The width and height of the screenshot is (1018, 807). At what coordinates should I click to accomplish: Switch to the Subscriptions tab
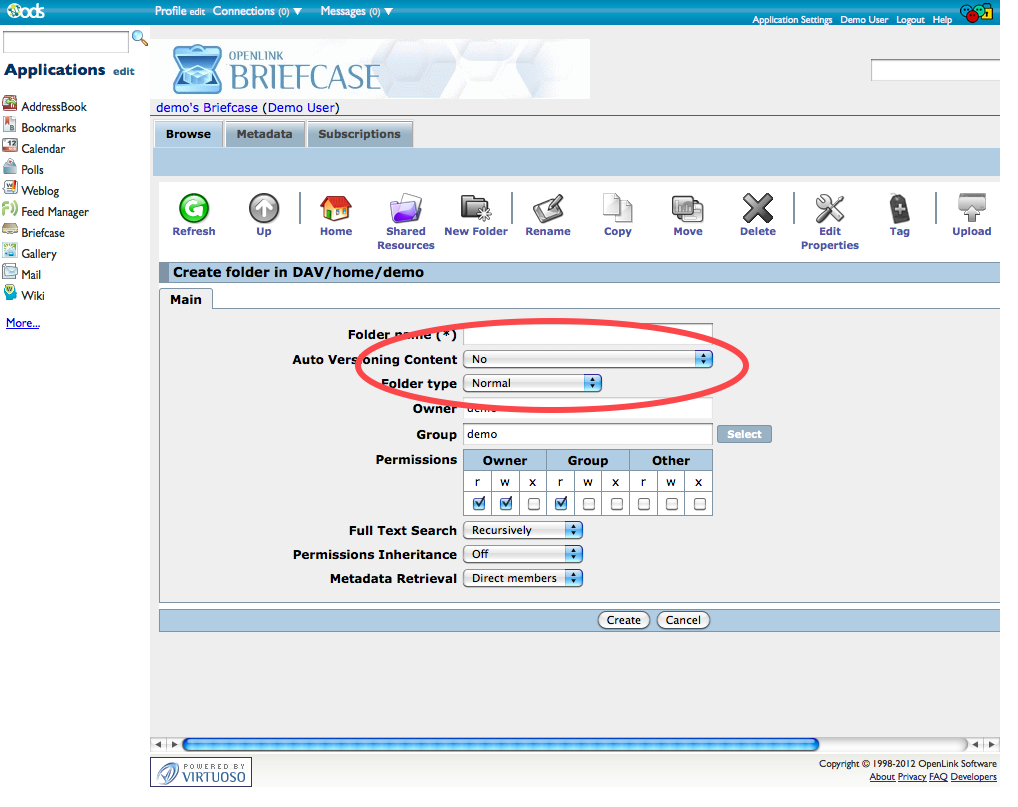tap(359, 134)
